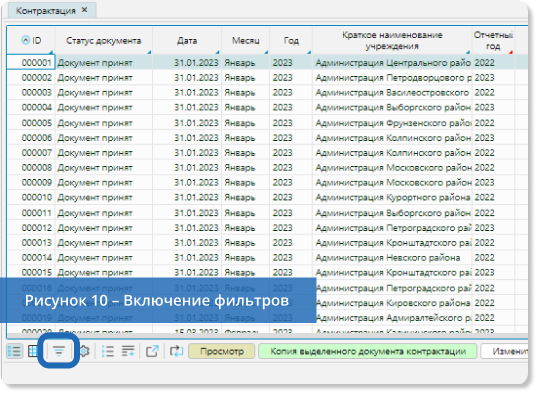Close the Контрактация tab
536x393 pixels.
84,10
